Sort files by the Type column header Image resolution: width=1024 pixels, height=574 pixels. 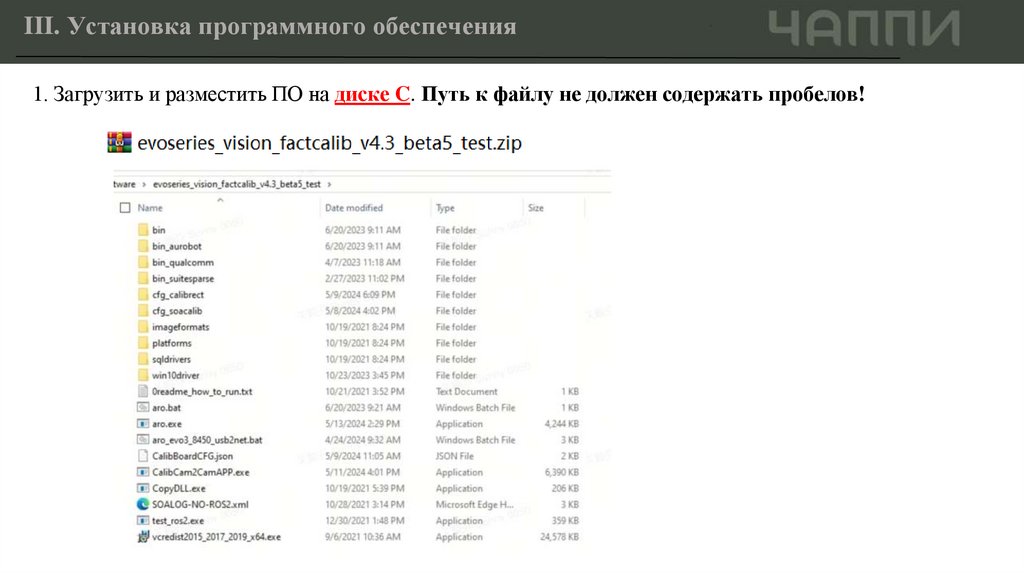445,208
